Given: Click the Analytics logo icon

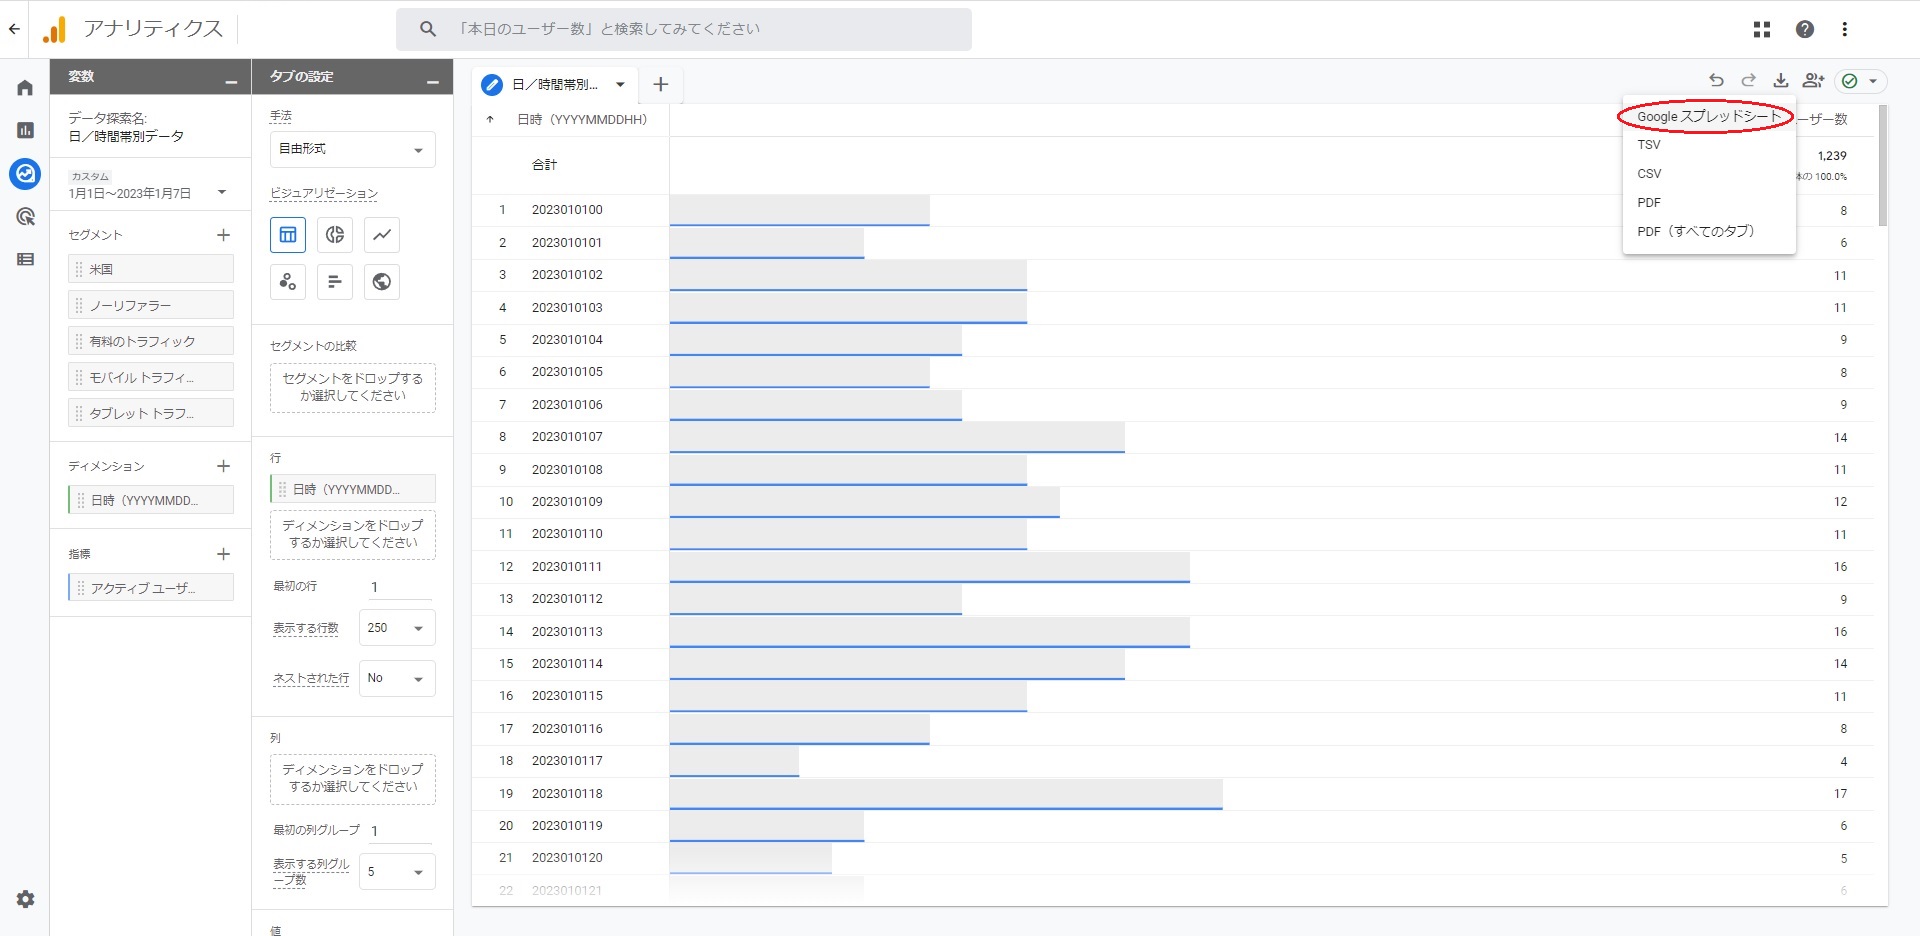Looking at the screenshot, I should [x=54, y=30].
